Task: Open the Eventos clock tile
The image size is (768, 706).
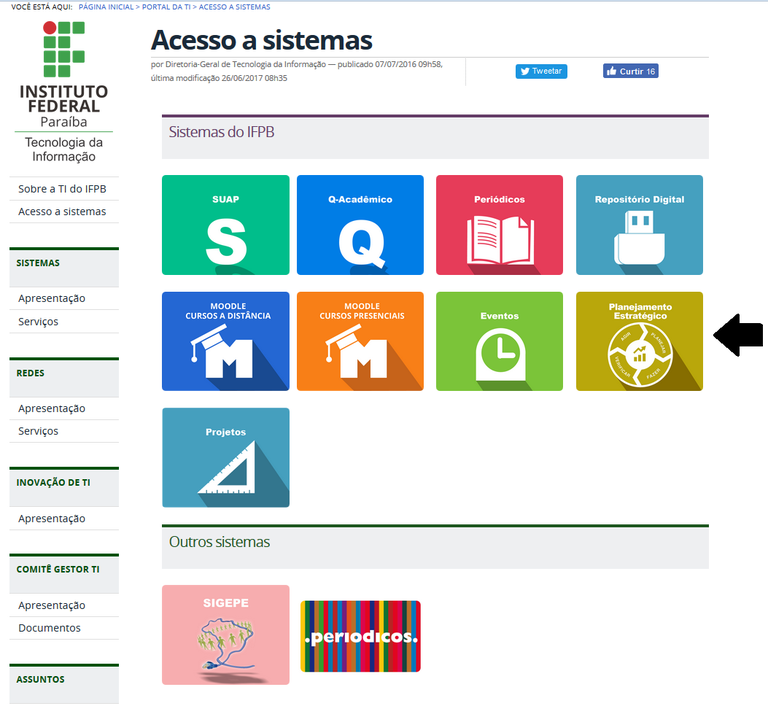Action: point(499,341)
